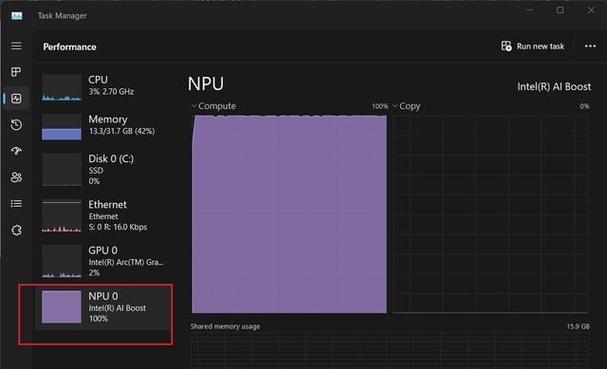Click the Copy 0% value
Screen dimensions: 607x369
(x=585, y=106)
